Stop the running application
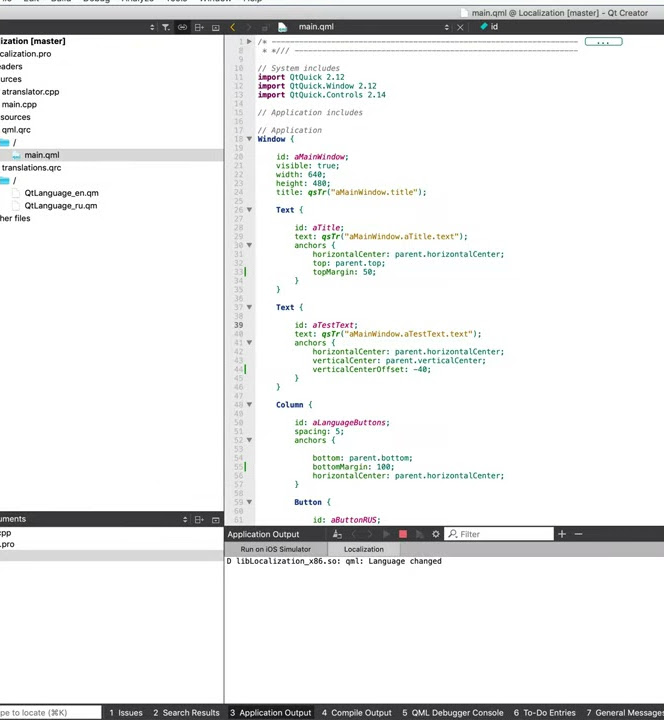The image size is (664, 720). (x=403, y=534)
